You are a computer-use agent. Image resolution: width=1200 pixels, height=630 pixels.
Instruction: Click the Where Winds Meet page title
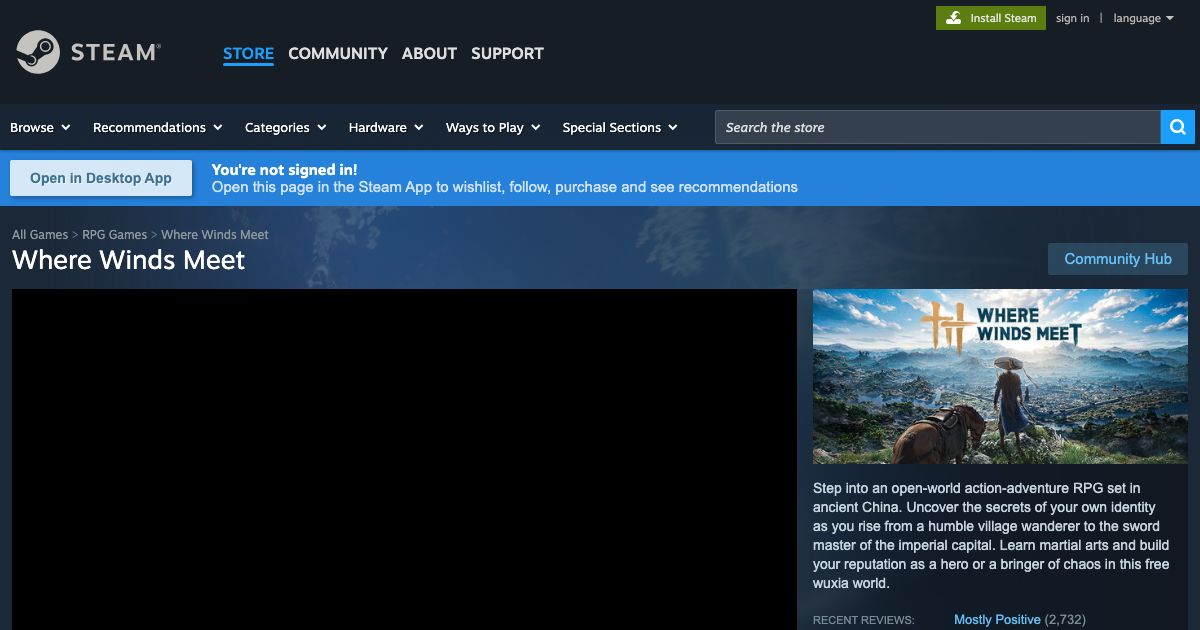(129, 260)
